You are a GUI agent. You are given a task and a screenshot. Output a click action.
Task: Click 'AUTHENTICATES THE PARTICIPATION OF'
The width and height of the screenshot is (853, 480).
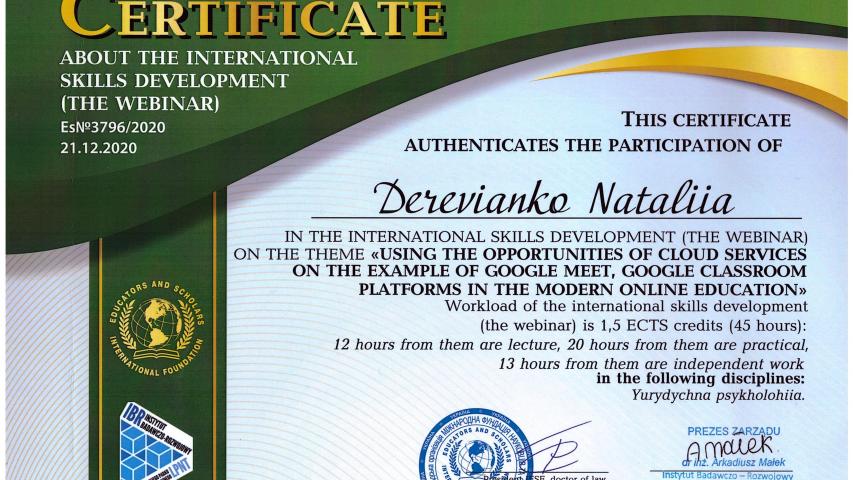[x=594, y=146]
